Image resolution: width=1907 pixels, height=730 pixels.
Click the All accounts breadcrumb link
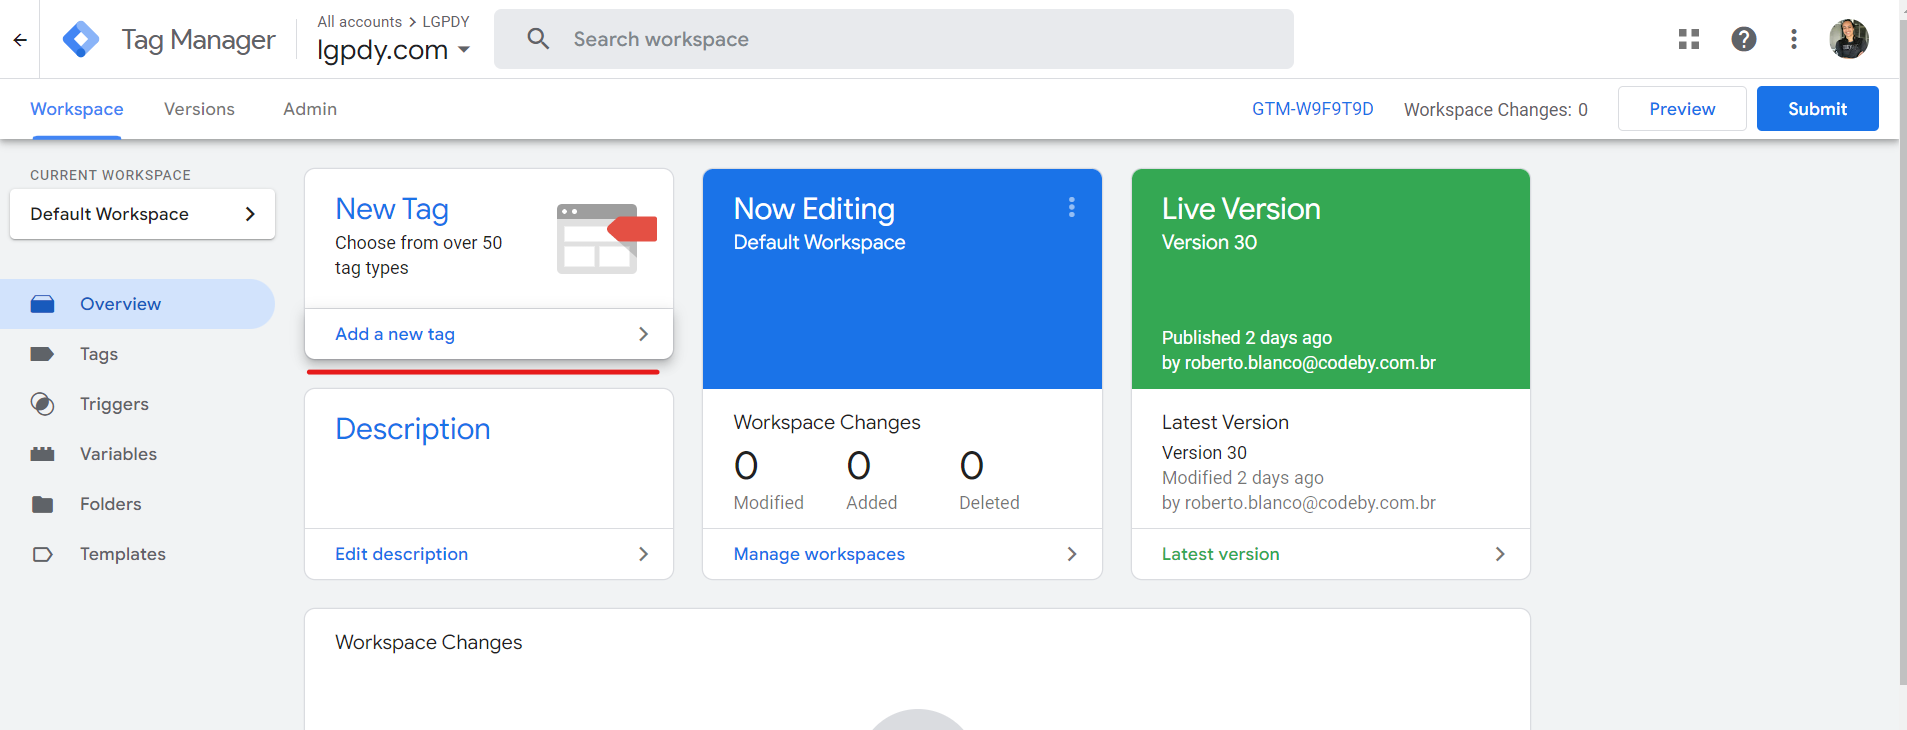(x=360, y=21)
